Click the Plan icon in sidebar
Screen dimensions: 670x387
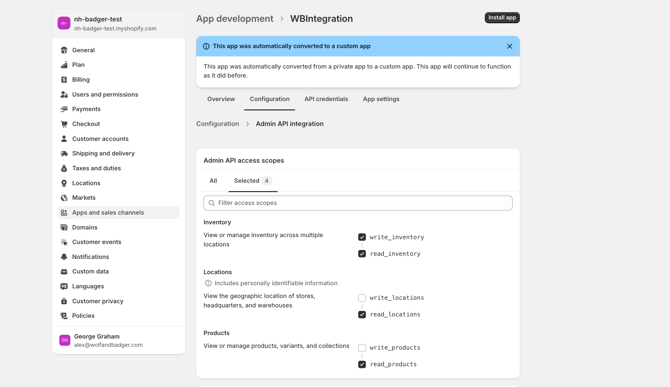click(x=64, y=65)
